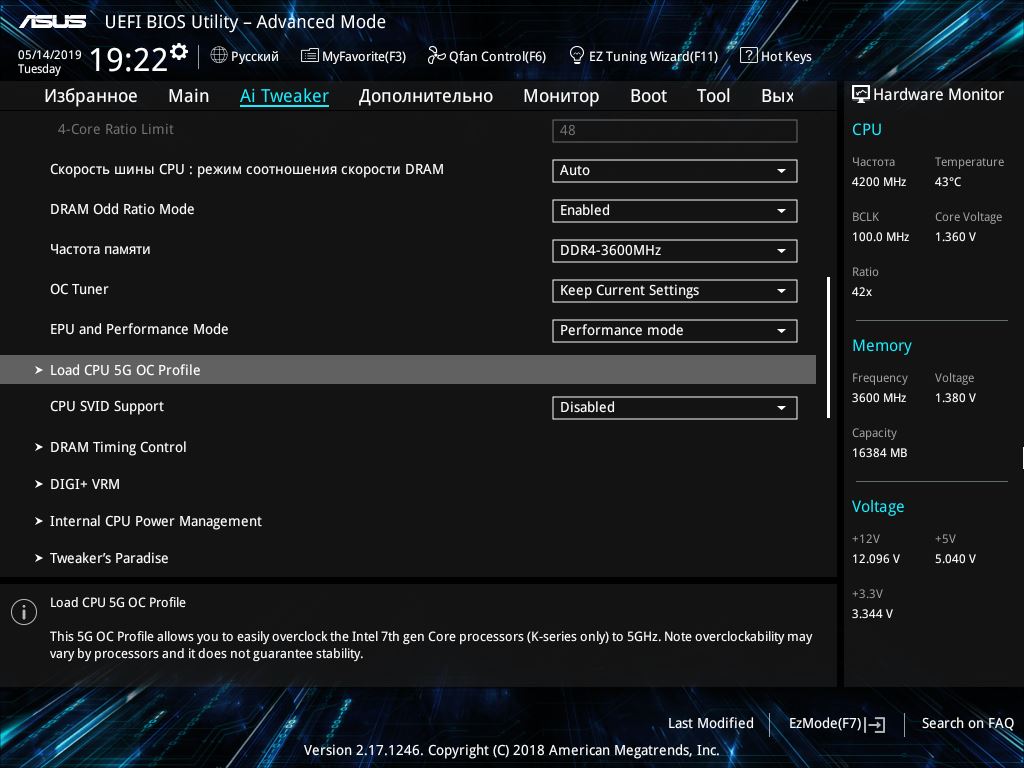Viewport: 1024px width, 768px height.
Task: Click the settings list vertical scrollbar
Action: 828,347
